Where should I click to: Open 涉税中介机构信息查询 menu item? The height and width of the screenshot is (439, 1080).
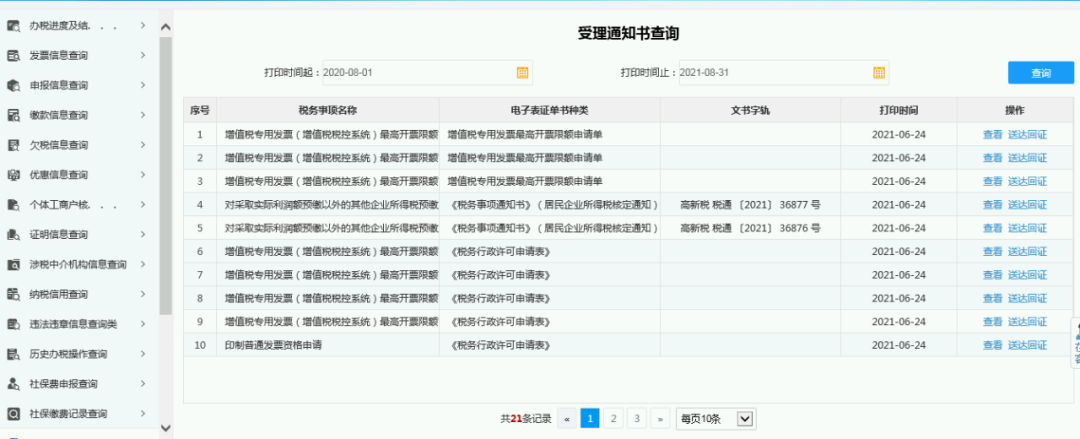click(x=78, y=265)
